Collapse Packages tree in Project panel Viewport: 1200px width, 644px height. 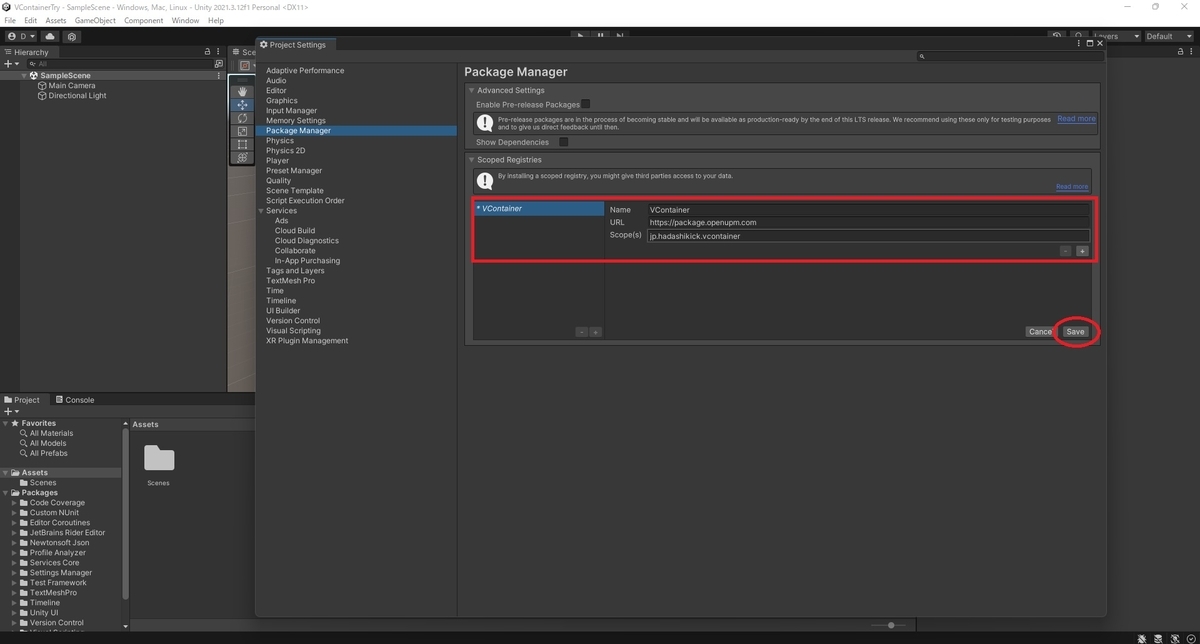pyautogui.click(x=6, y=493)
